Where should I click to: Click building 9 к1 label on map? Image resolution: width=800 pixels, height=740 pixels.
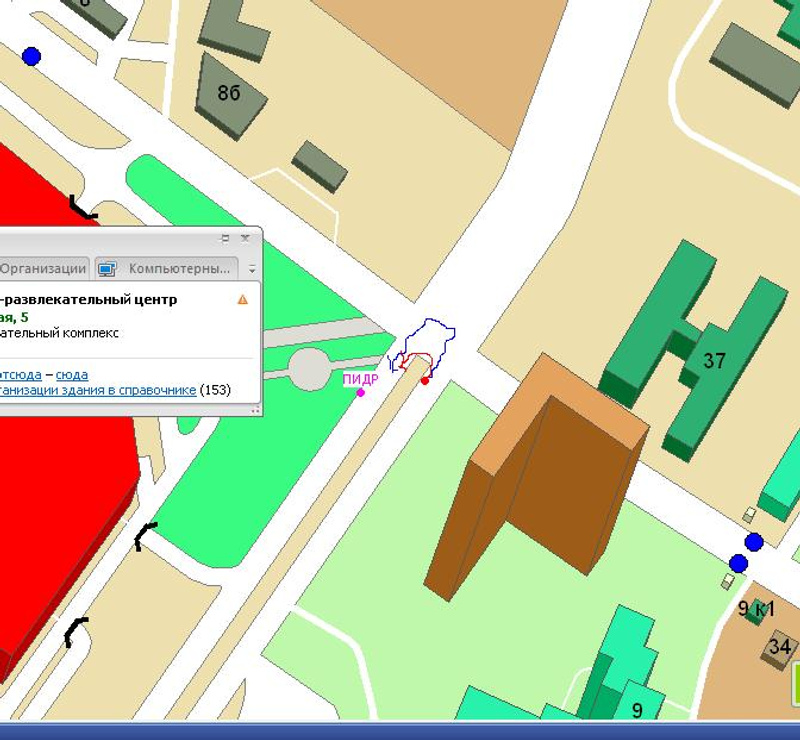pyautogui.click(x=756, y=609)
